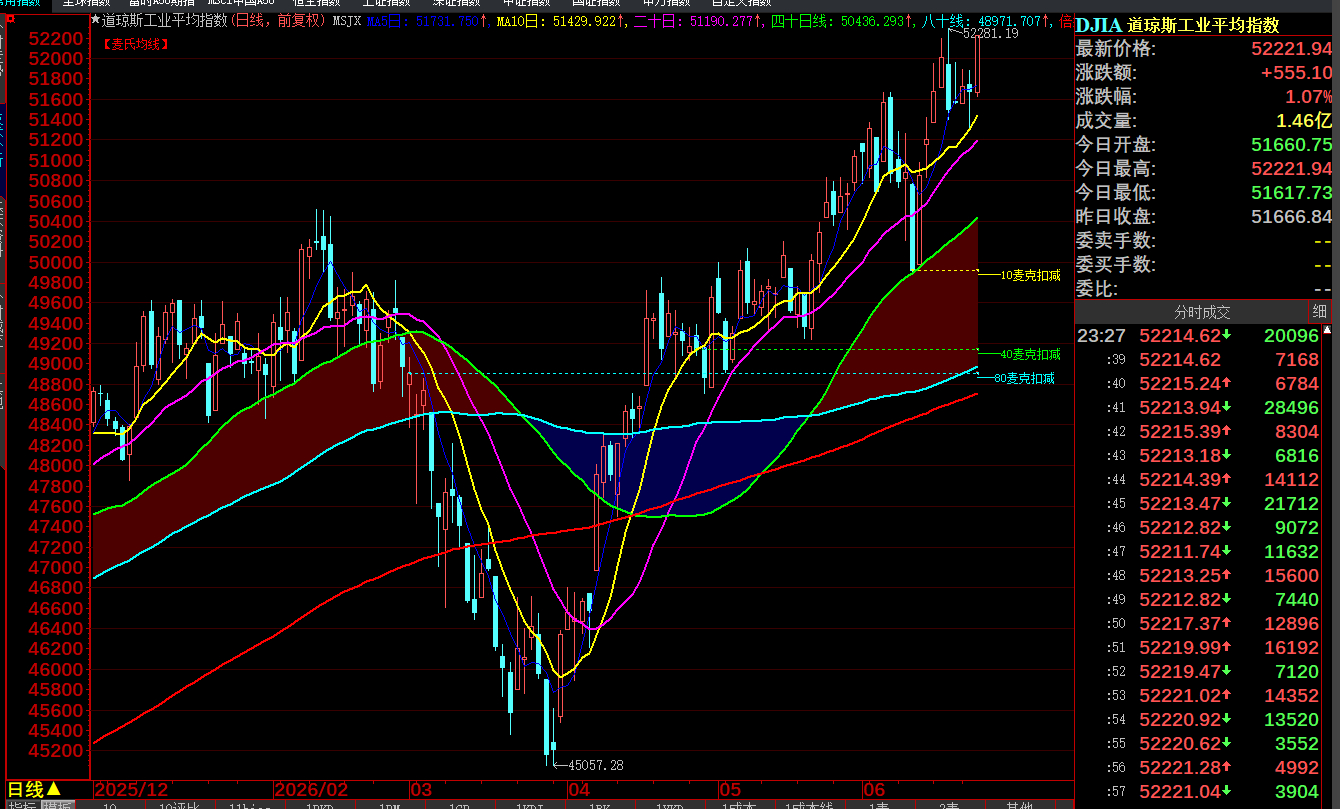
Task: Click the 48000 price axis label
Action: click(57, 466)
